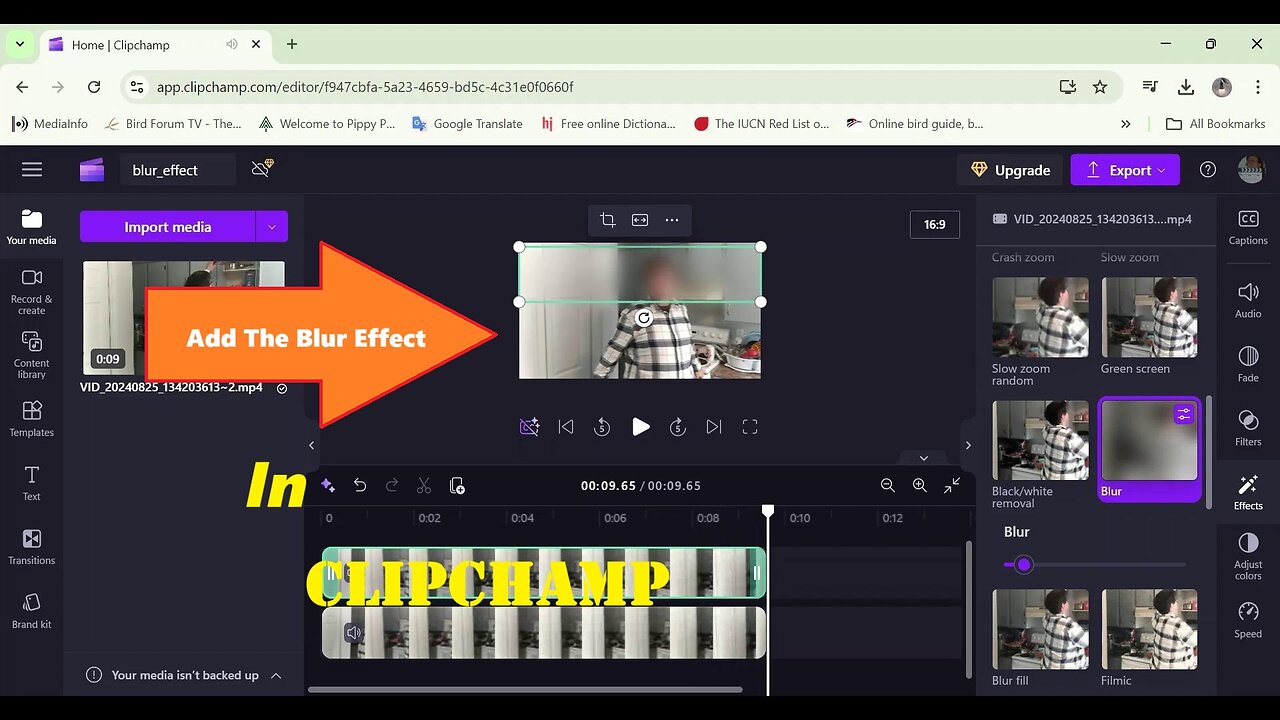
Task: Toggle the Blur effect thumbnail
Action: coord(1150,449)
